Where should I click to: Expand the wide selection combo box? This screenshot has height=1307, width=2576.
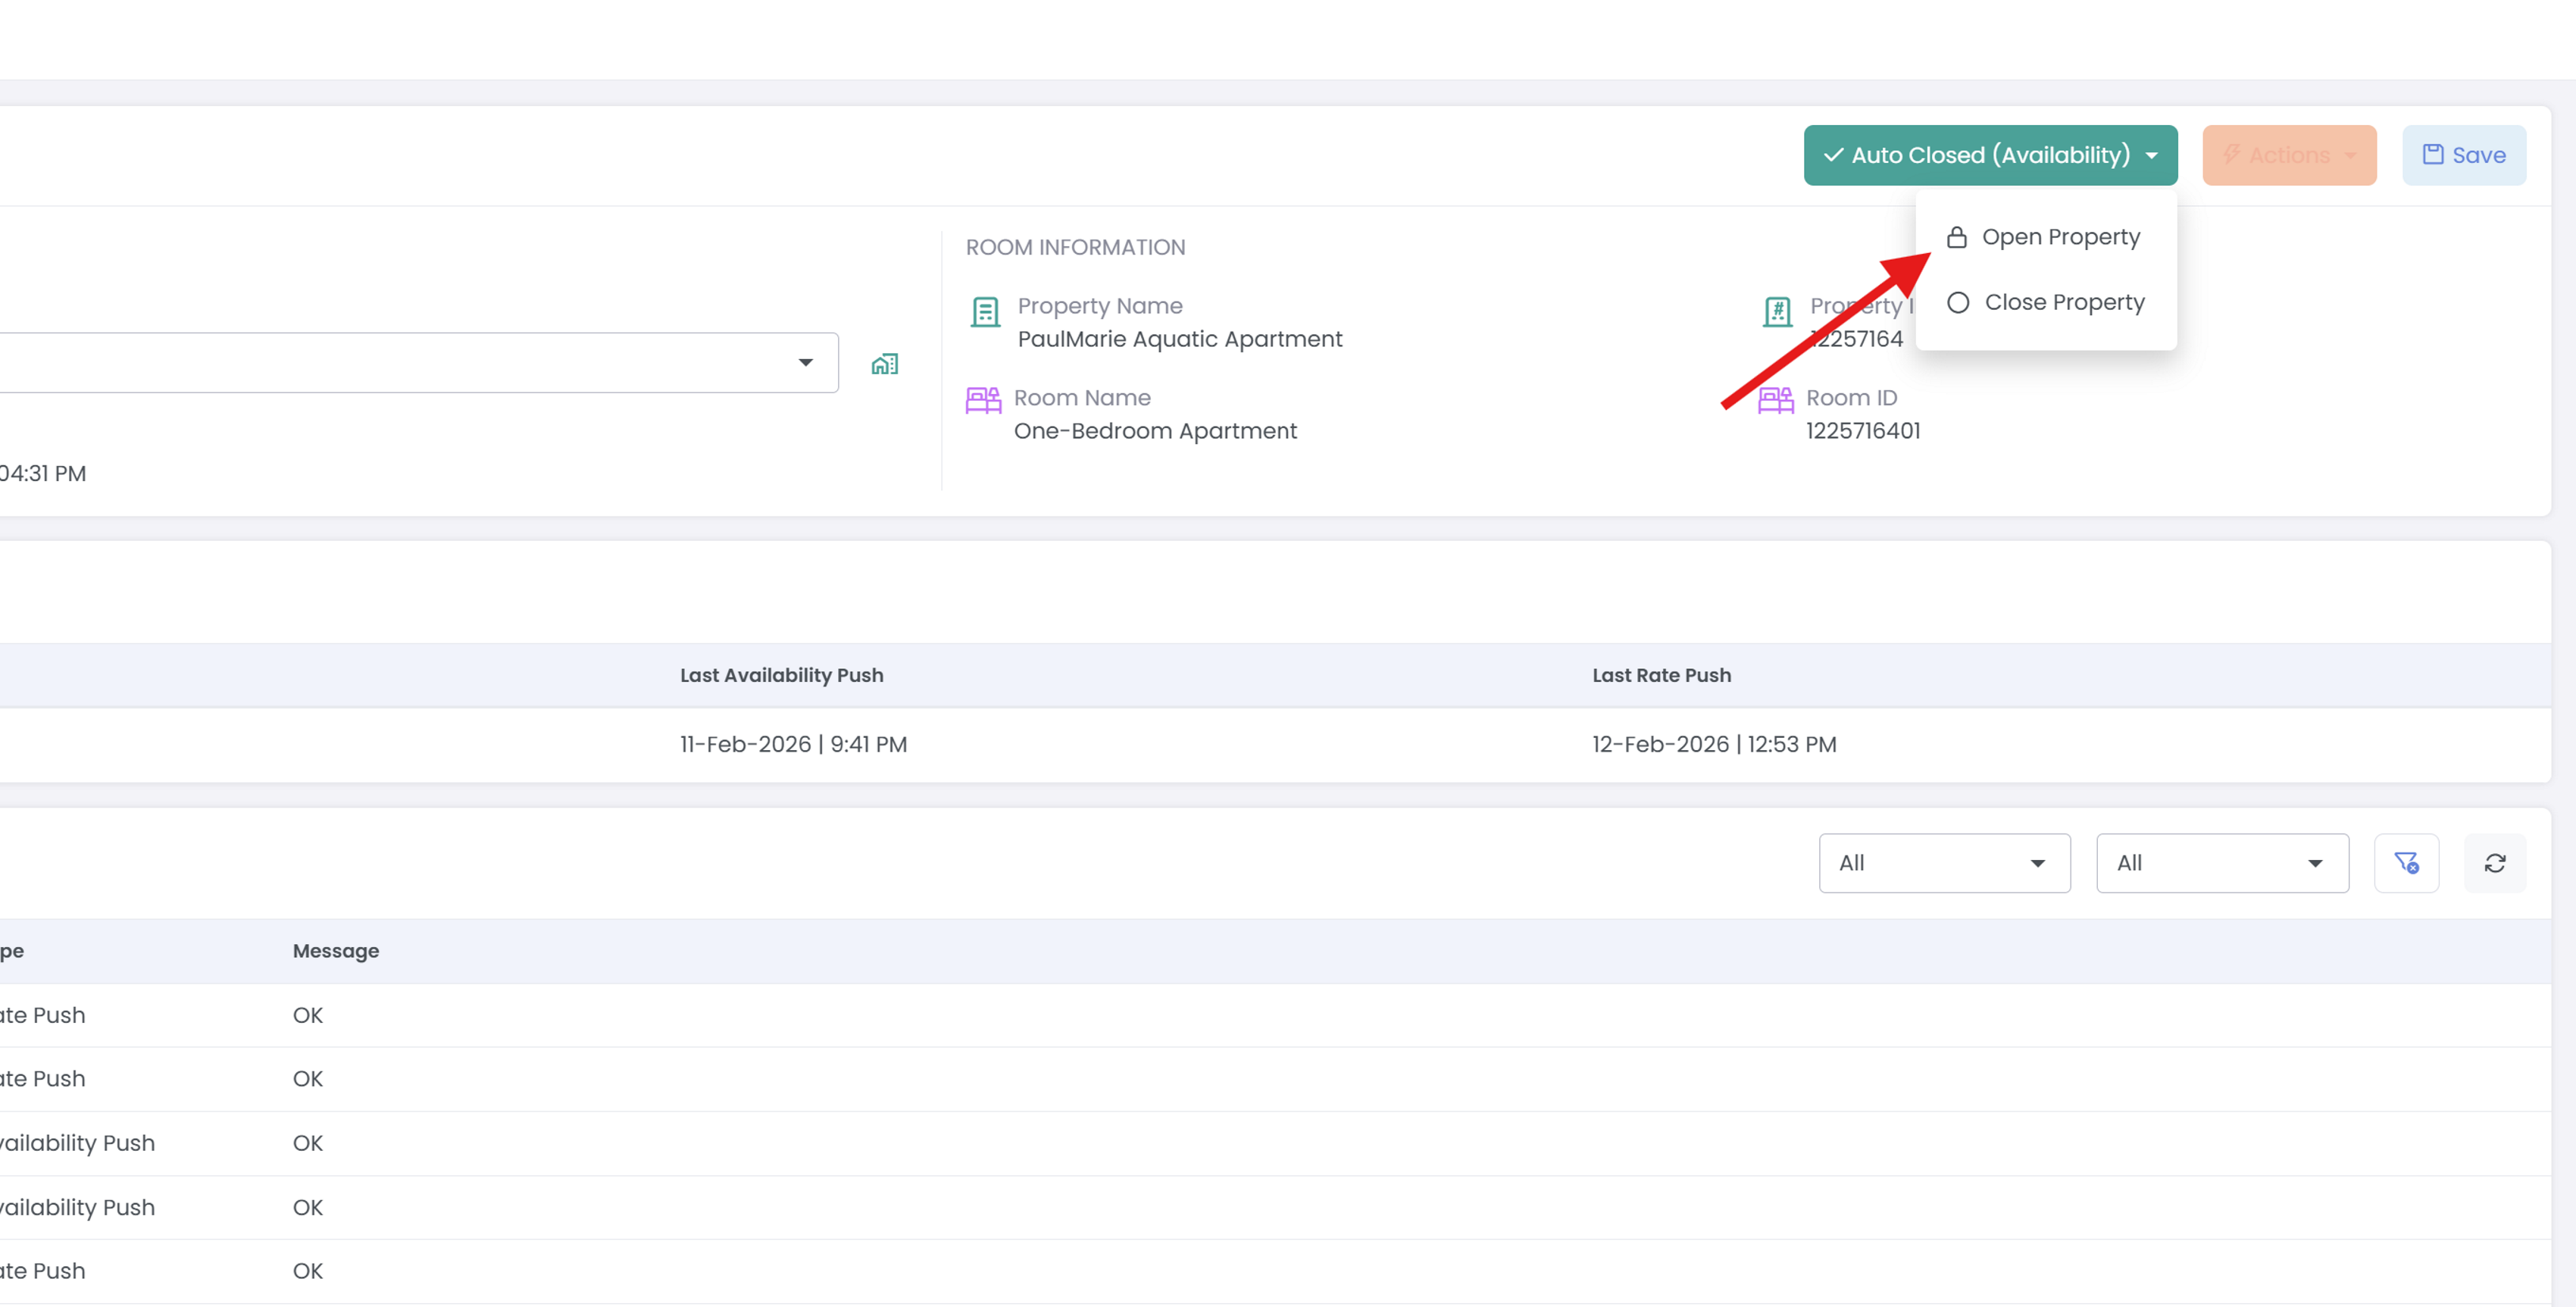click(418, 363)
